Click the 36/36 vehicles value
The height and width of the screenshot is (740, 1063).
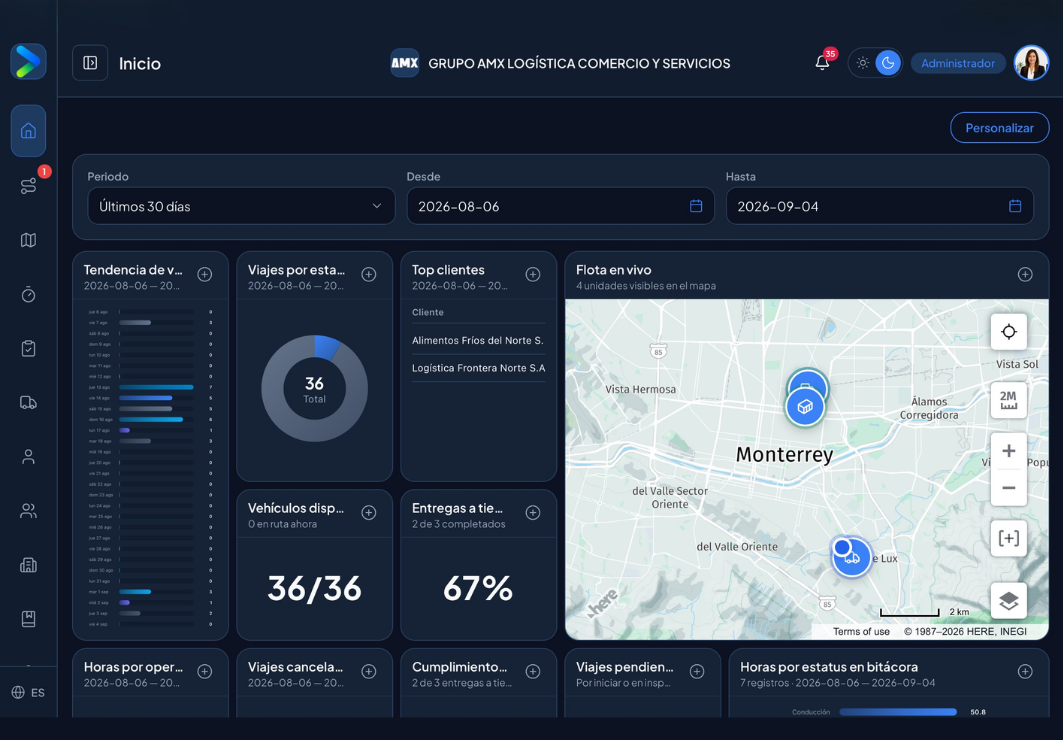(315, 588)
